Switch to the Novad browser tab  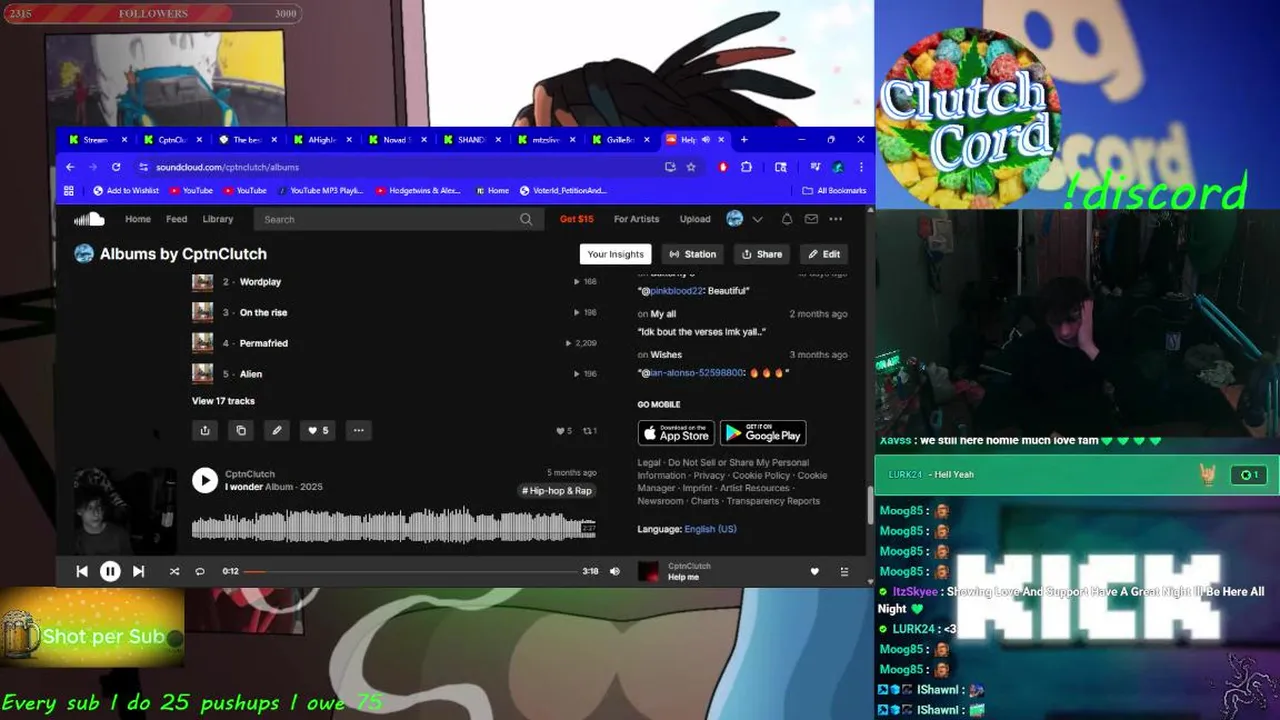[395, 139]
